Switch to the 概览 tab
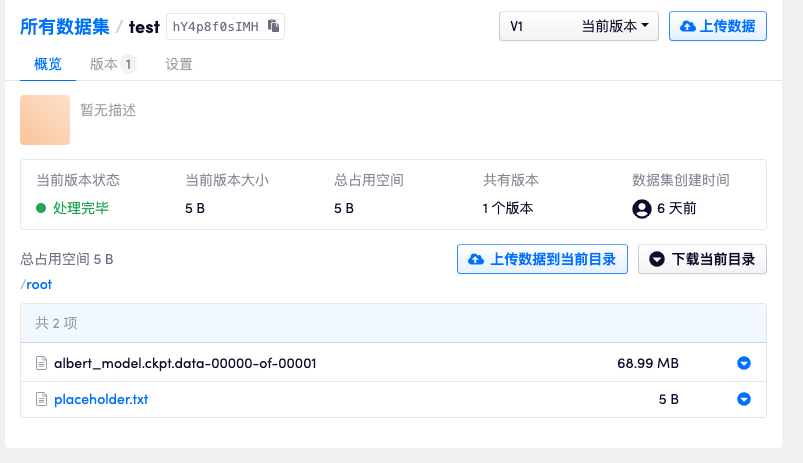The width and height of the screenshot is (803, 463). [x=48, y=64]
